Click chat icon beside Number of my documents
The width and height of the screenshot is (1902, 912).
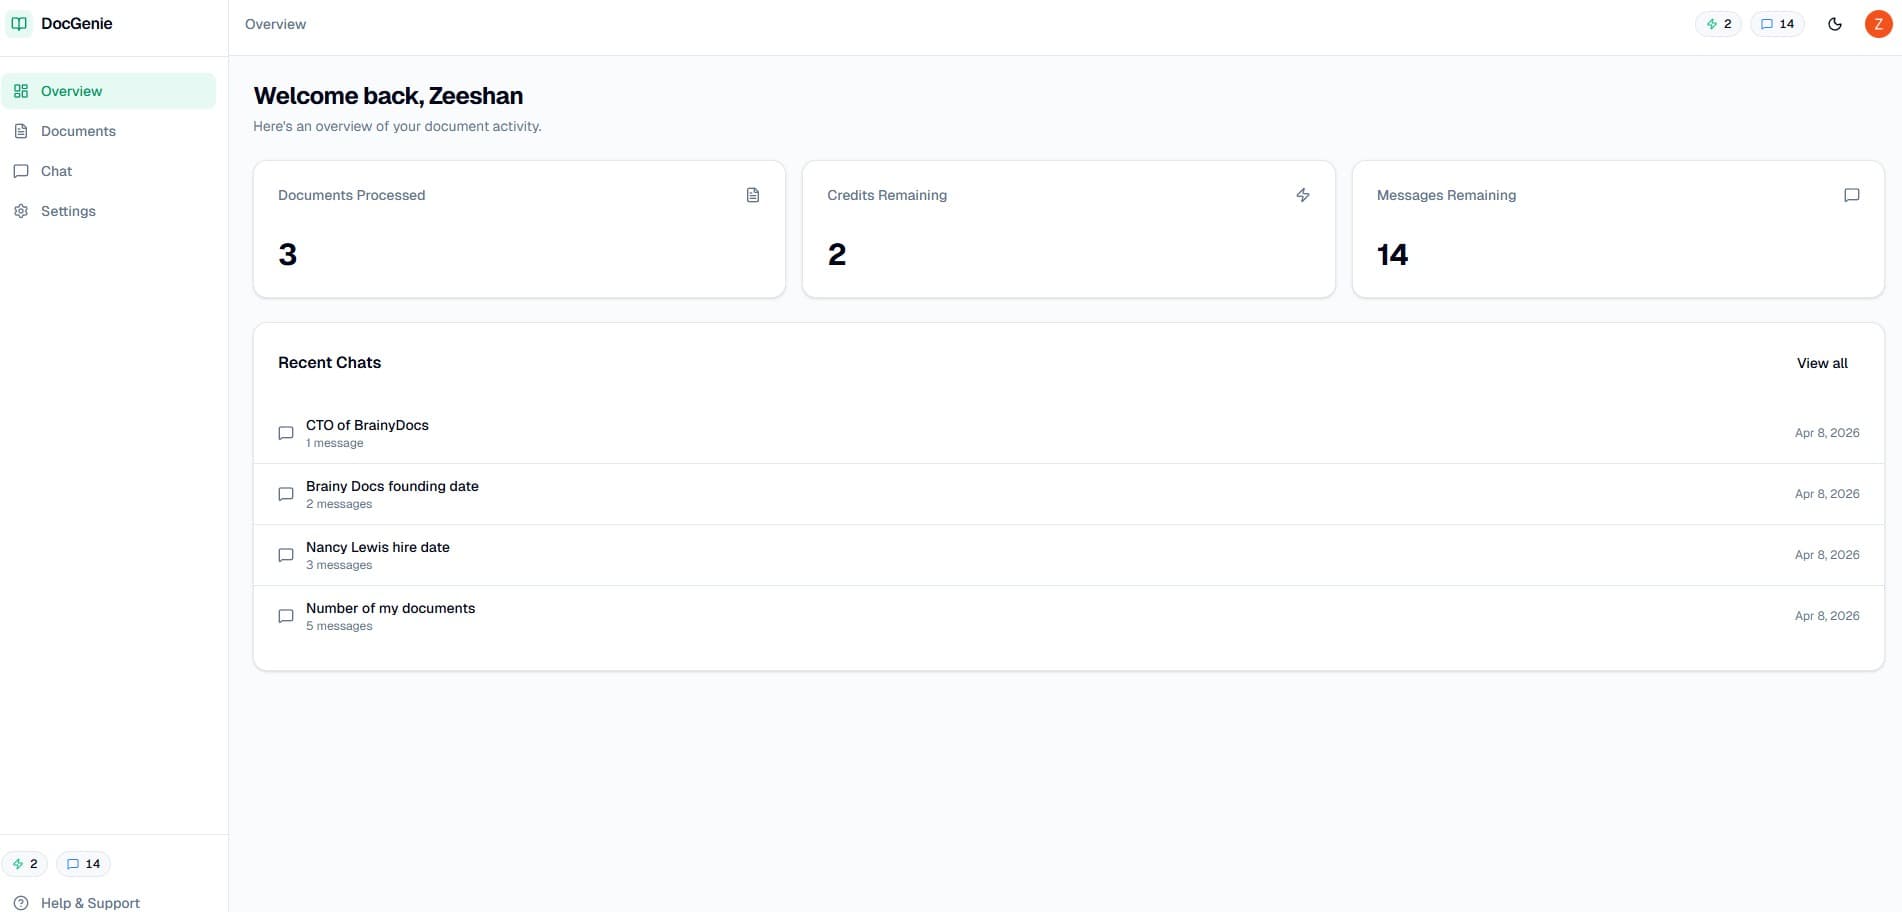[x=286, y=616]
